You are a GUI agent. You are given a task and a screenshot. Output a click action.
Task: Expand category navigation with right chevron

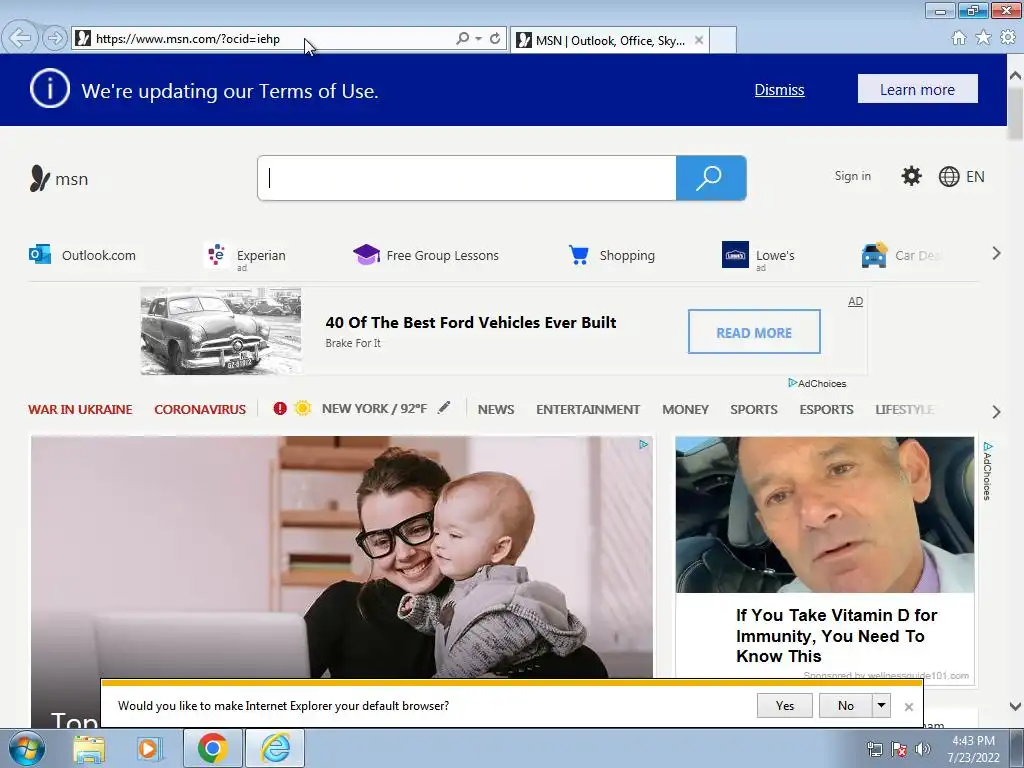click(996, 411)
